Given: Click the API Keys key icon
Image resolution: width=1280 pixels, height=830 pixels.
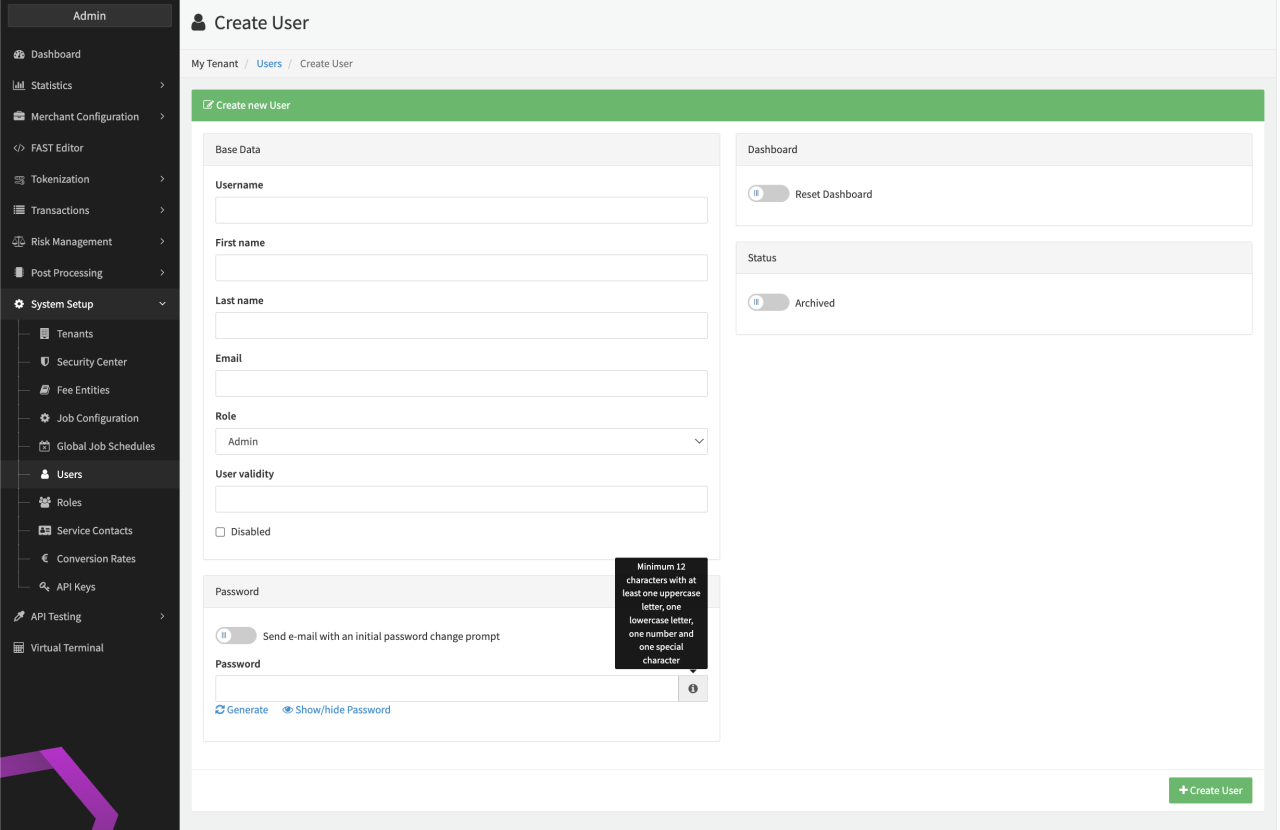Looking at the screenshot, I should (x=44, y=587).
